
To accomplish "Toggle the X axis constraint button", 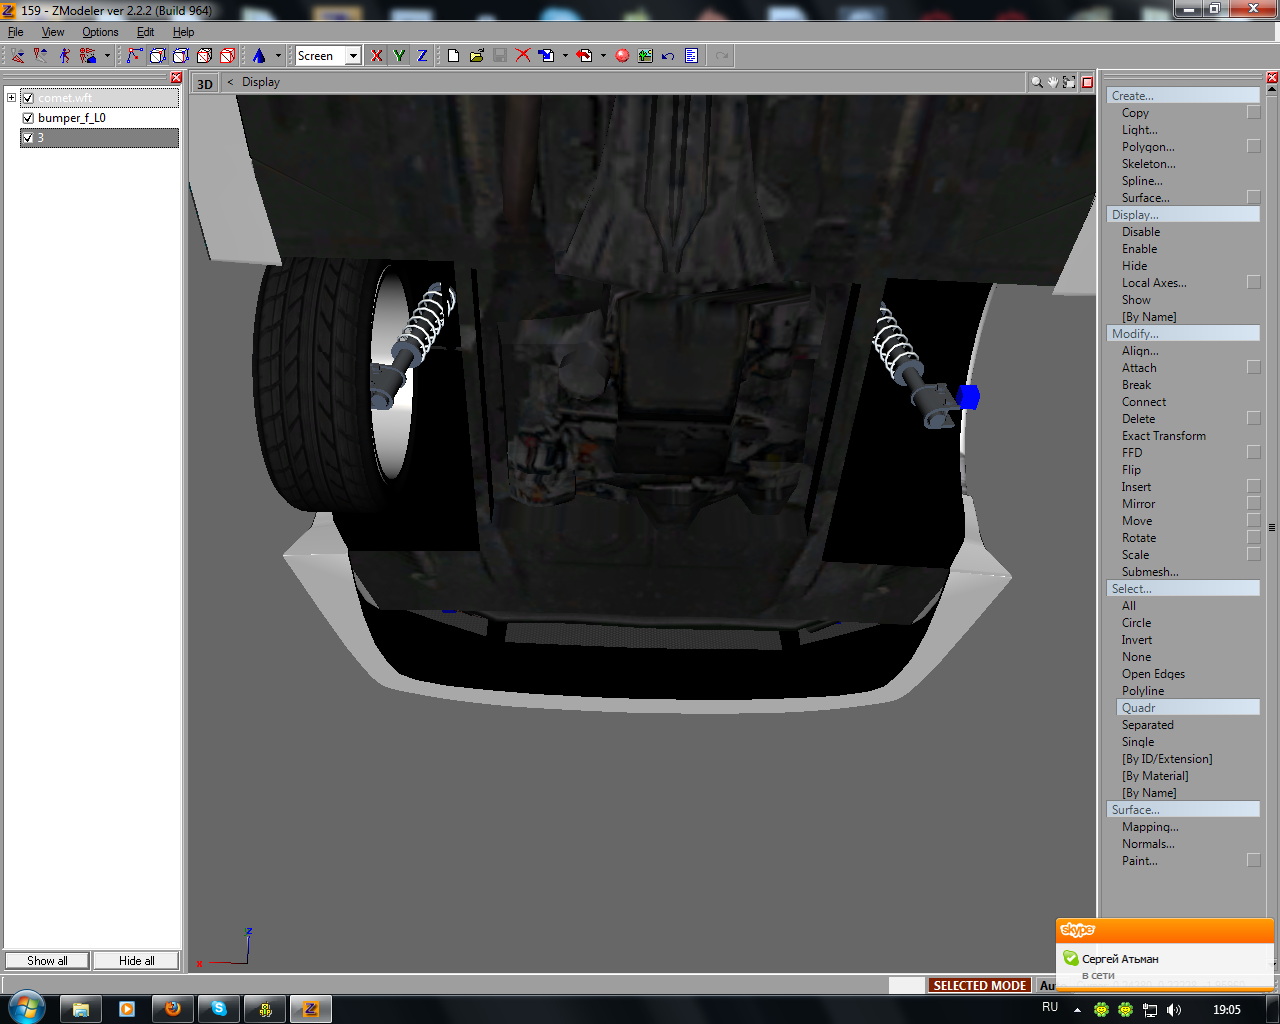I will point(376,56).
